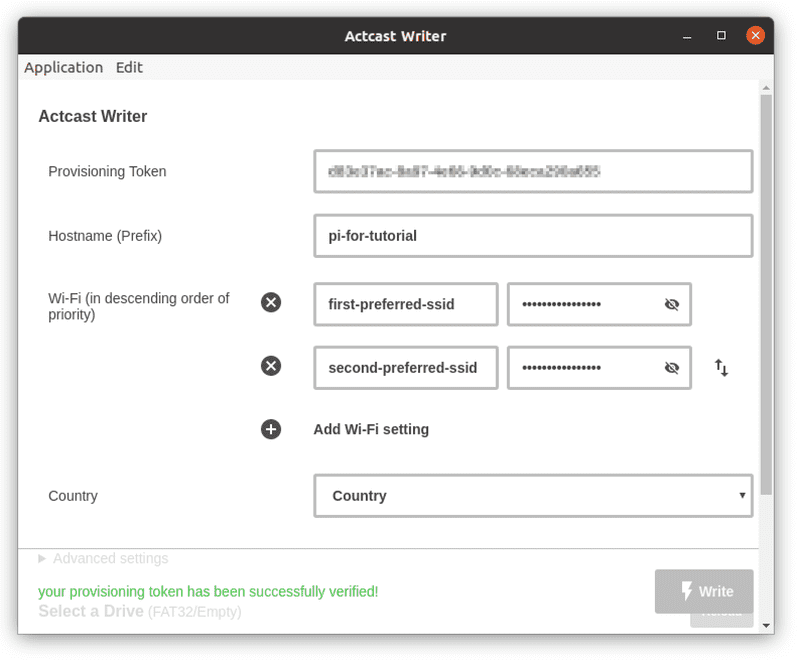
Task: Edit the Hostname prefix field
Action: [533, 236]
